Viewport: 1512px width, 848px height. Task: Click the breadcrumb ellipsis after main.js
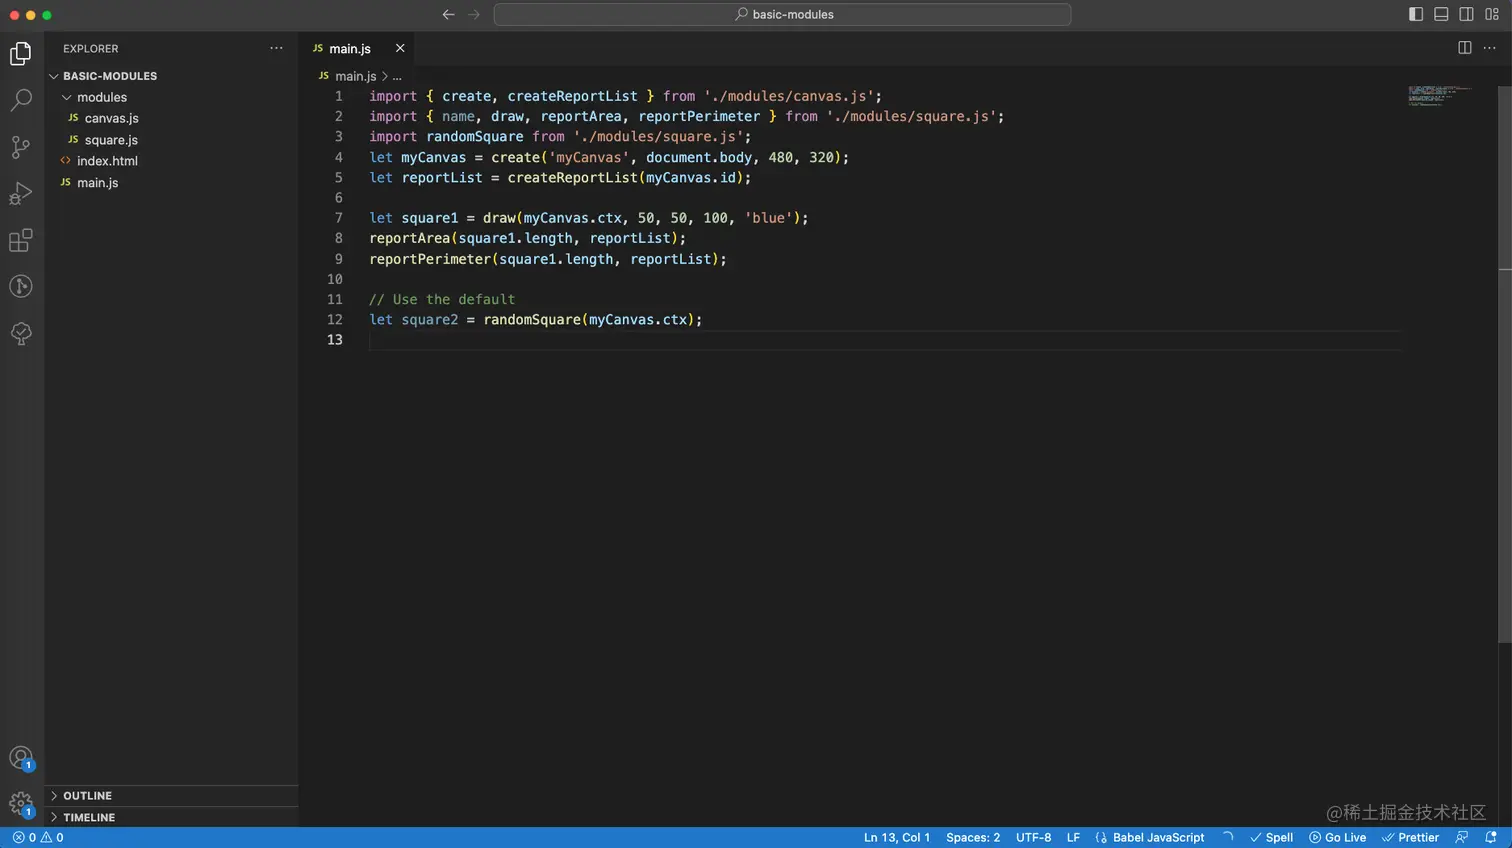[397, 76]
